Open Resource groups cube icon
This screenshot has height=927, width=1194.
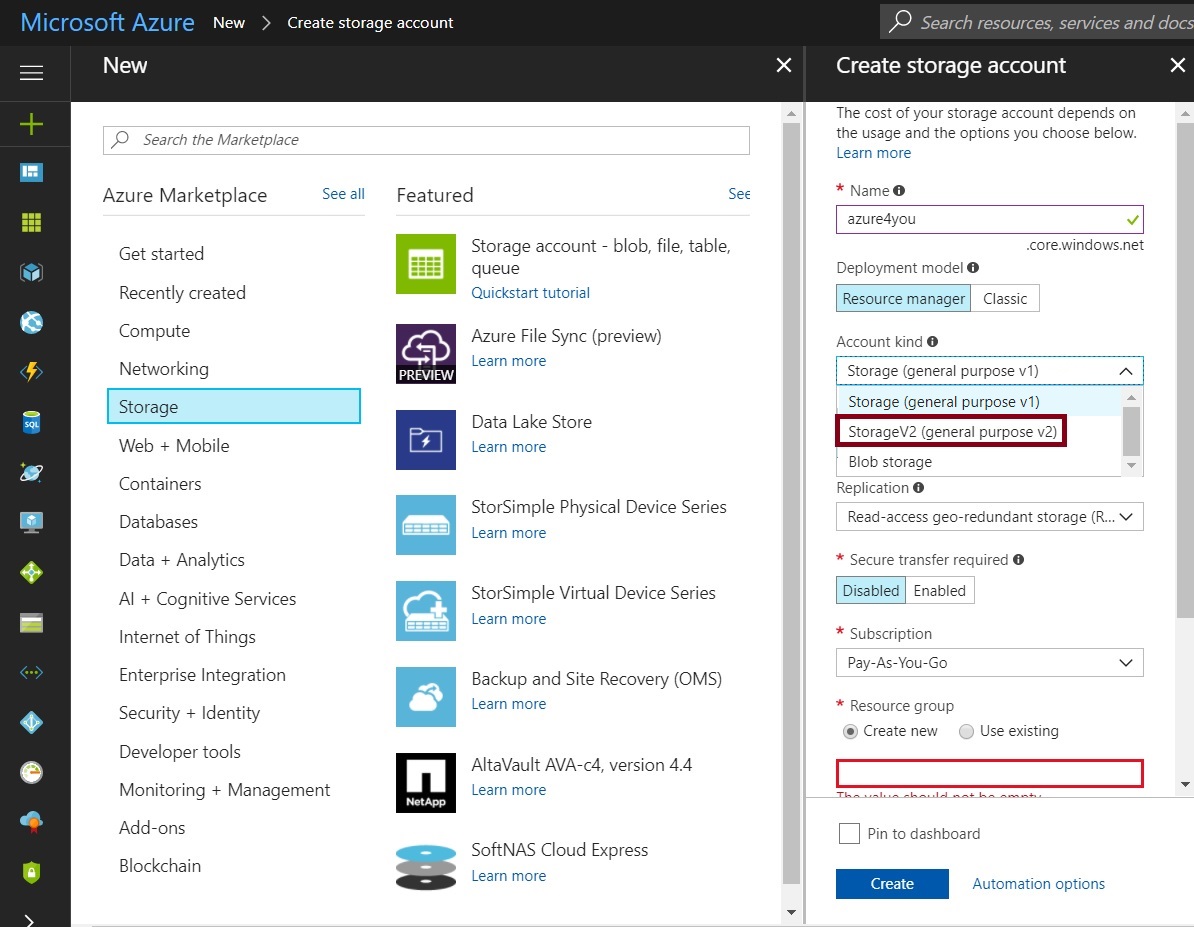31,272
